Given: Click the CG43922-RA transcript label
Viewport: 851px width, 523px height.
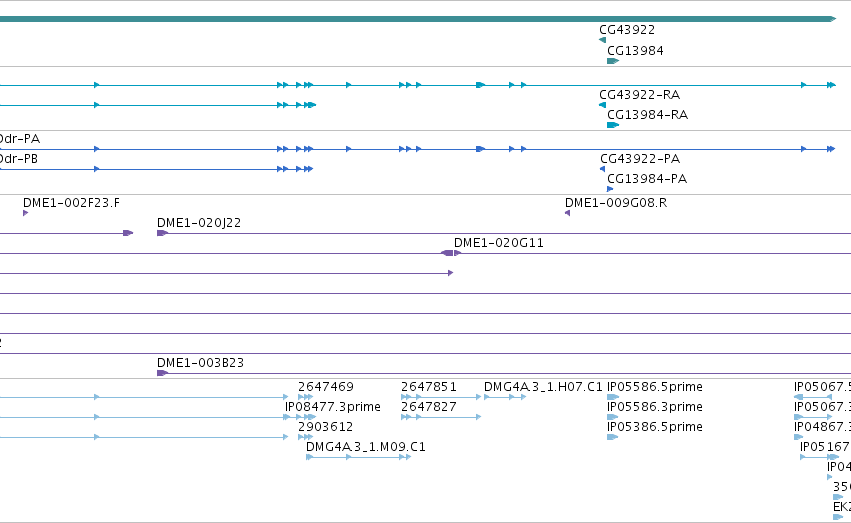Looking at the screenshot, I should (x=639, y=95).
